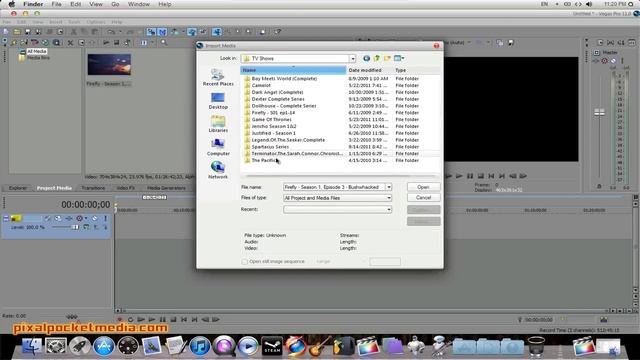Adjust the Master volume fader
640x360 pixels.
click(599, 112)
